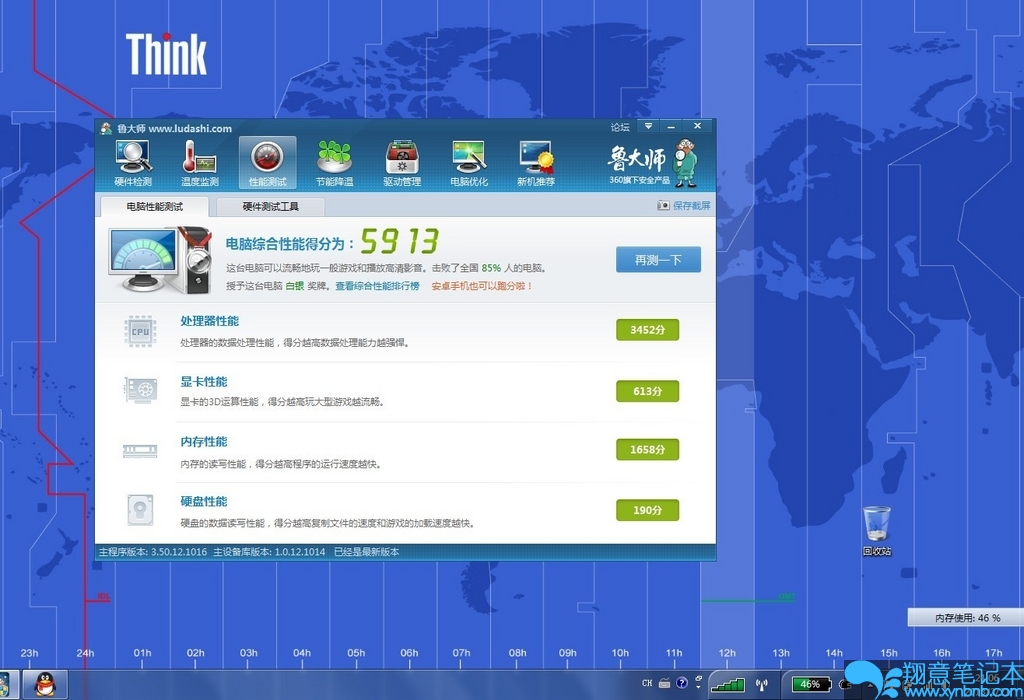
Task: Click the 电脑综合性能得分为 label
Action: 289,244
